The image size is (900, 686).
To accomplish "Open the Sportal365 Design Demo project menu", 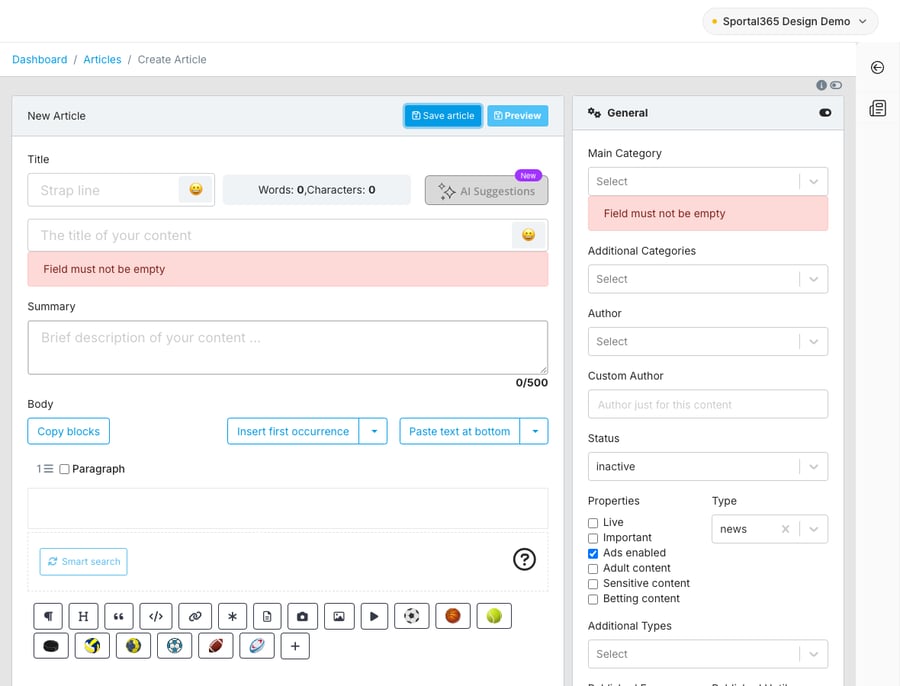I will click(790, 21).
